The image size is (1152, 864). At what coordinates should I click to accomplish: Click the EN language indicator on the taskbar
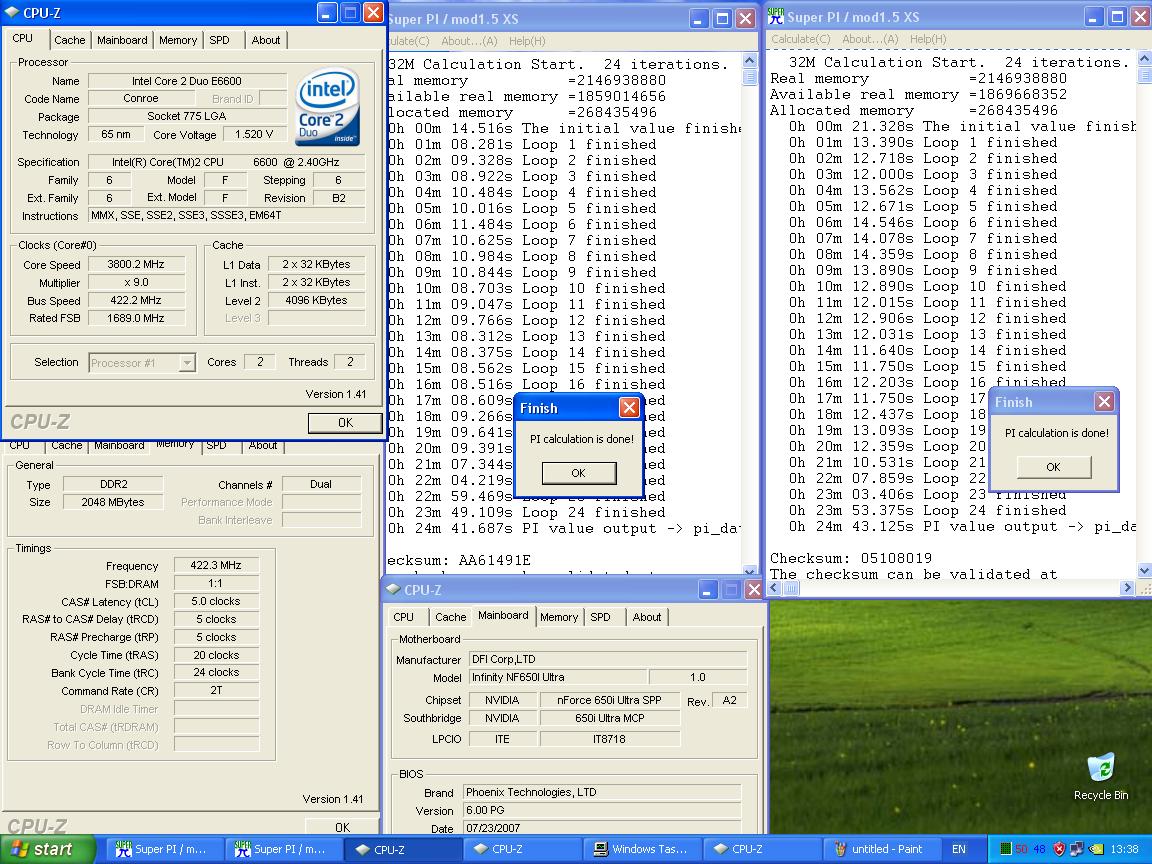pos(959,849)
